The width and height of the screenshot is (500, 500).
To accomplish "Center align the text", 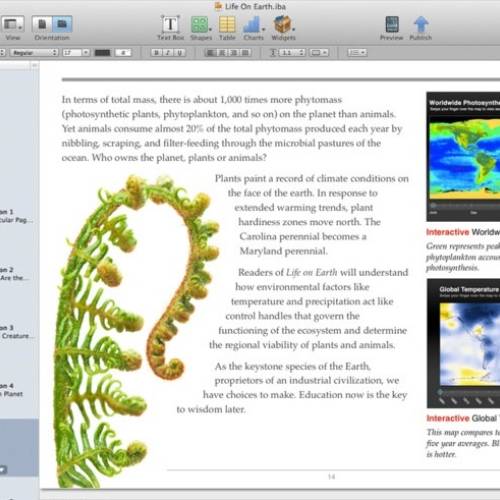I will pos(222,53).
